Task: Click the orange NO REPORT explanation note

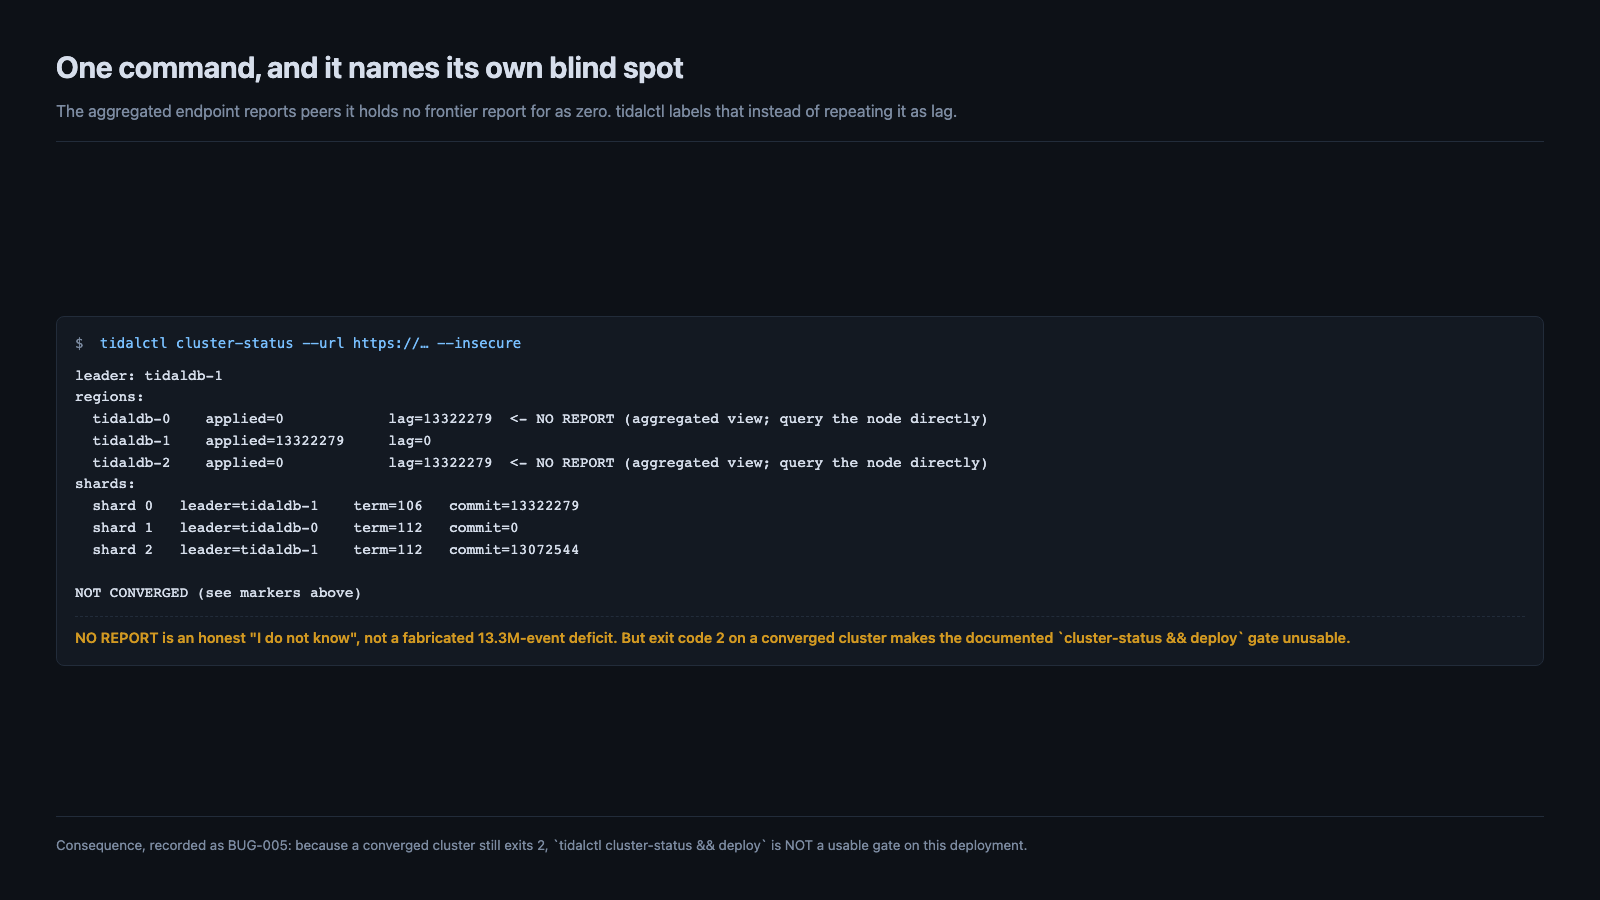Action: (712, 638)
